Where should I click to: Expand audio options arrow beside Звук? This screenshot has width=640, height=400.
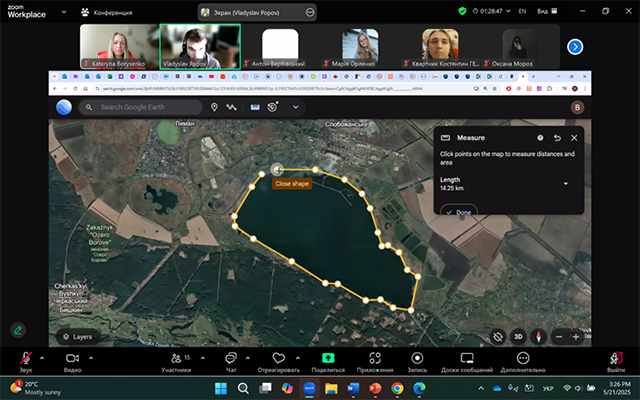click(x=43, y=355)
